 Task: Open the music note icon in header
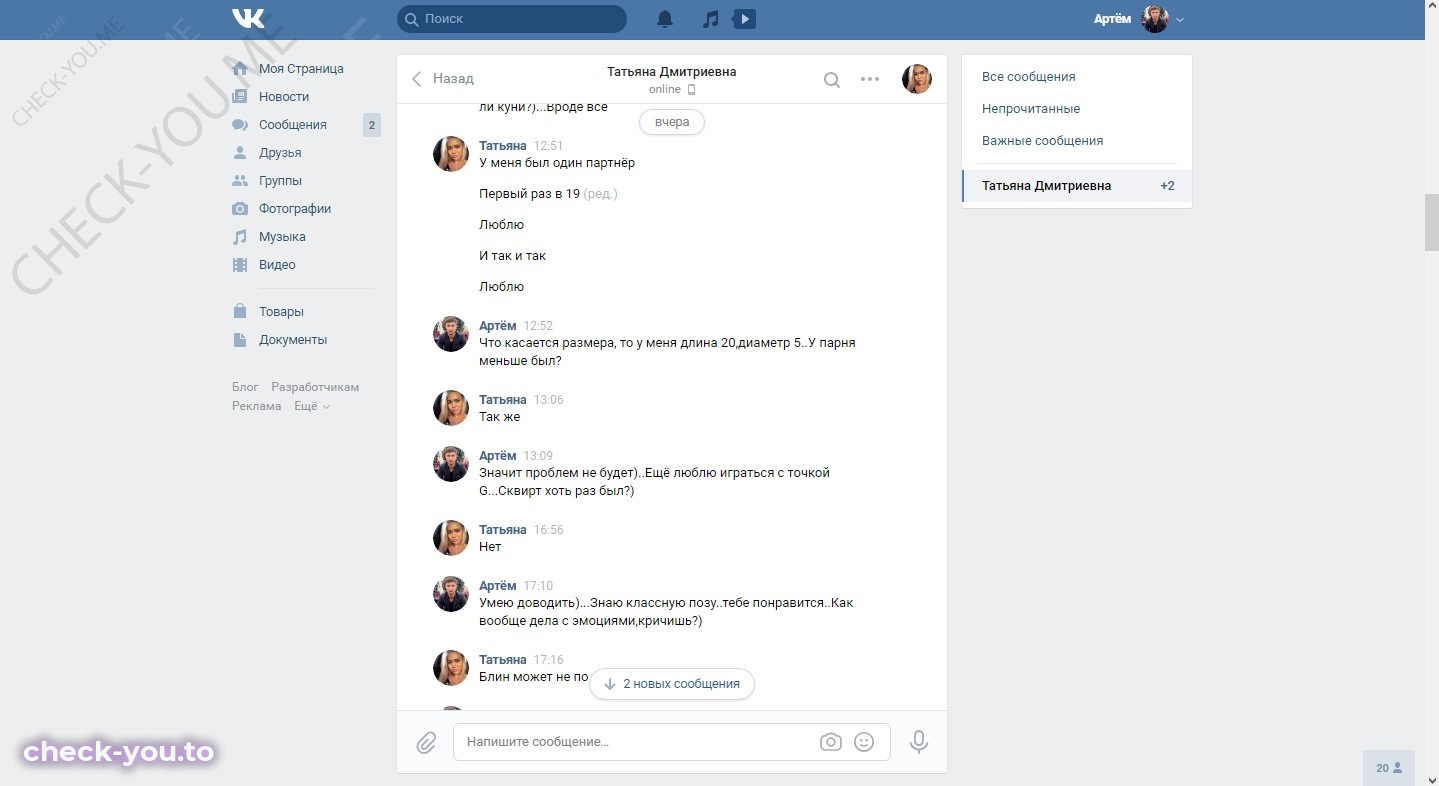(710, 19)
